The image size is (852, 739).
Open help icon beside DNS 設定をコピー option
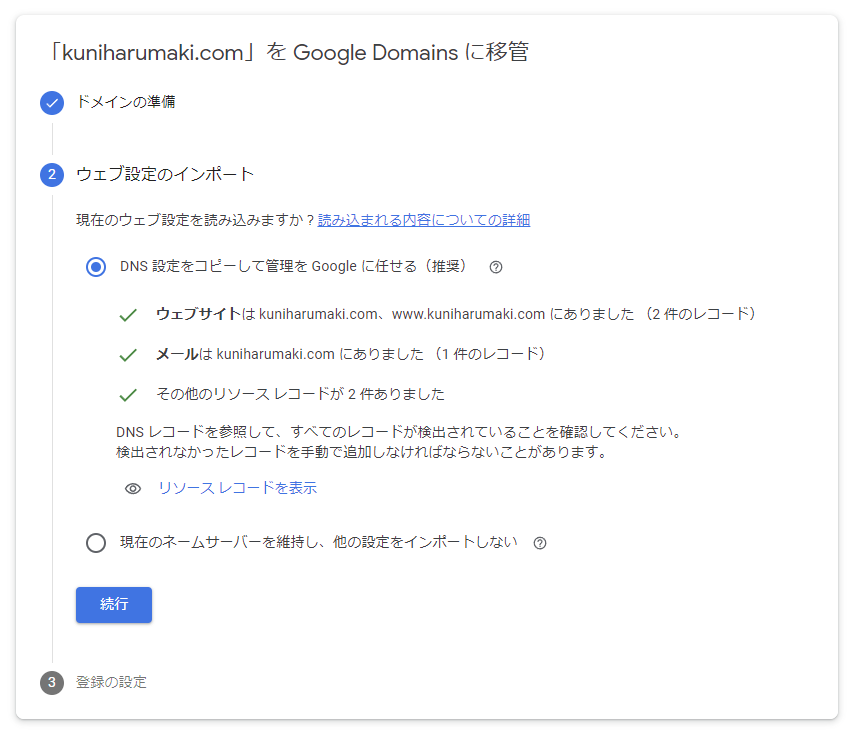point(496,267)
